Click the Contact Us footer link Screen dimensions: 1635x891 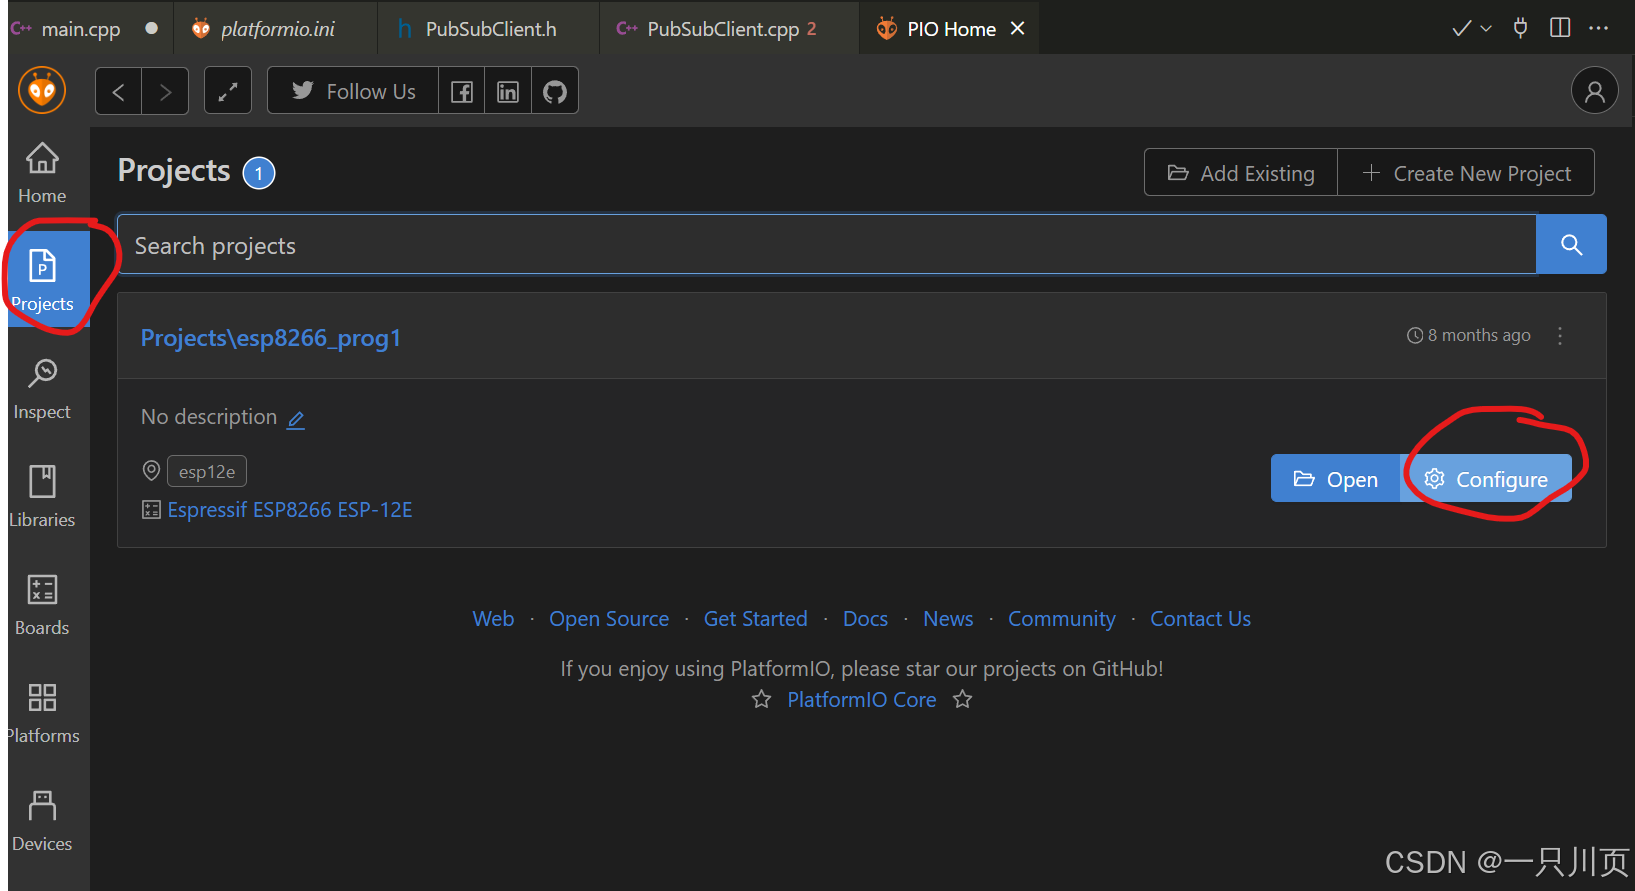[x=1200, y=619]
